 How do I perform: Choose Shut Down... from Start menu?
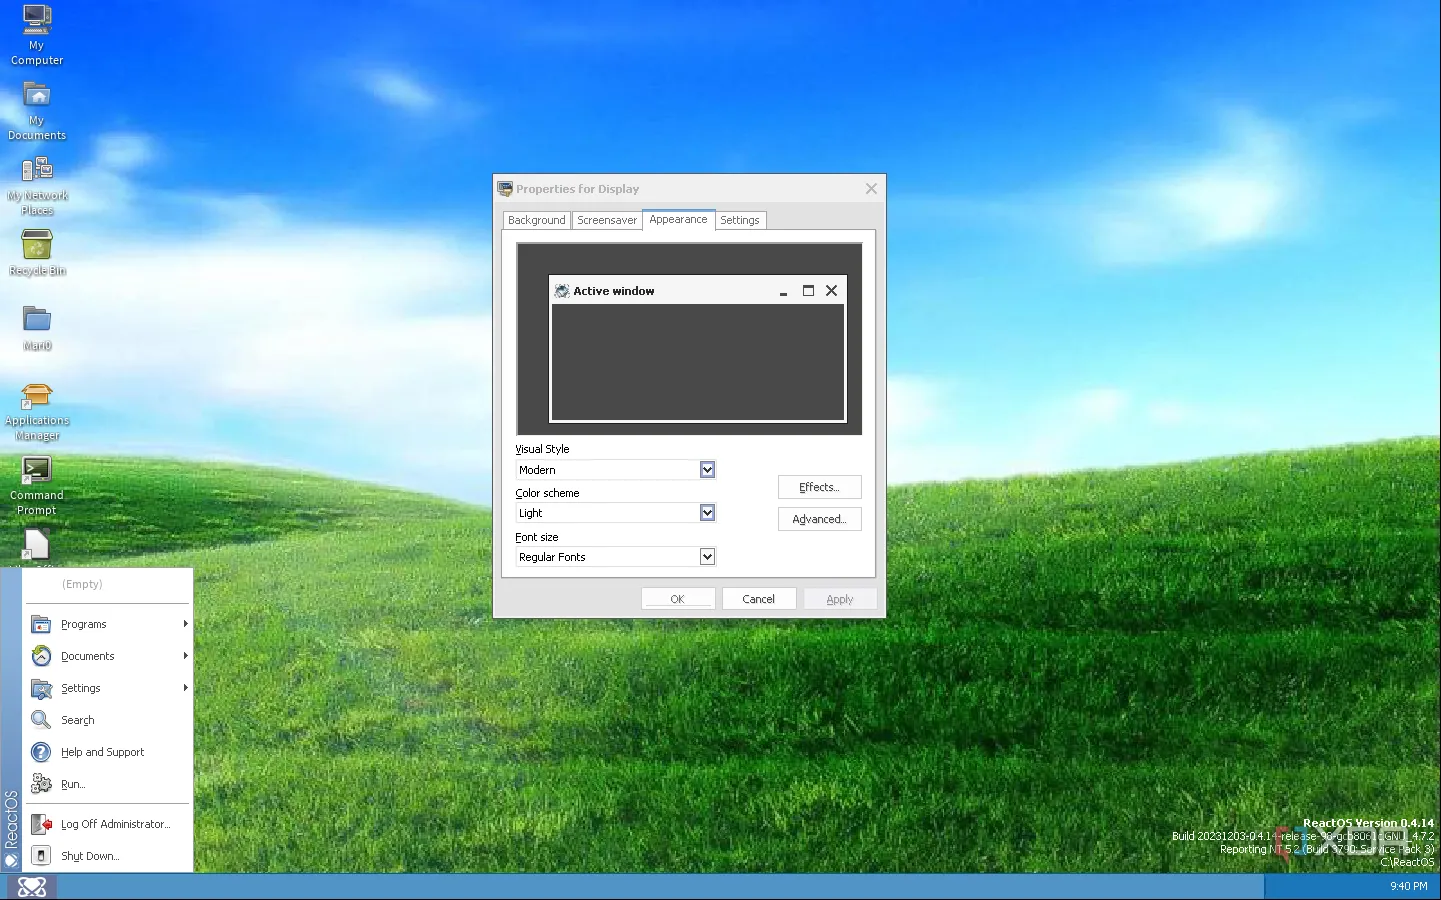90,856
